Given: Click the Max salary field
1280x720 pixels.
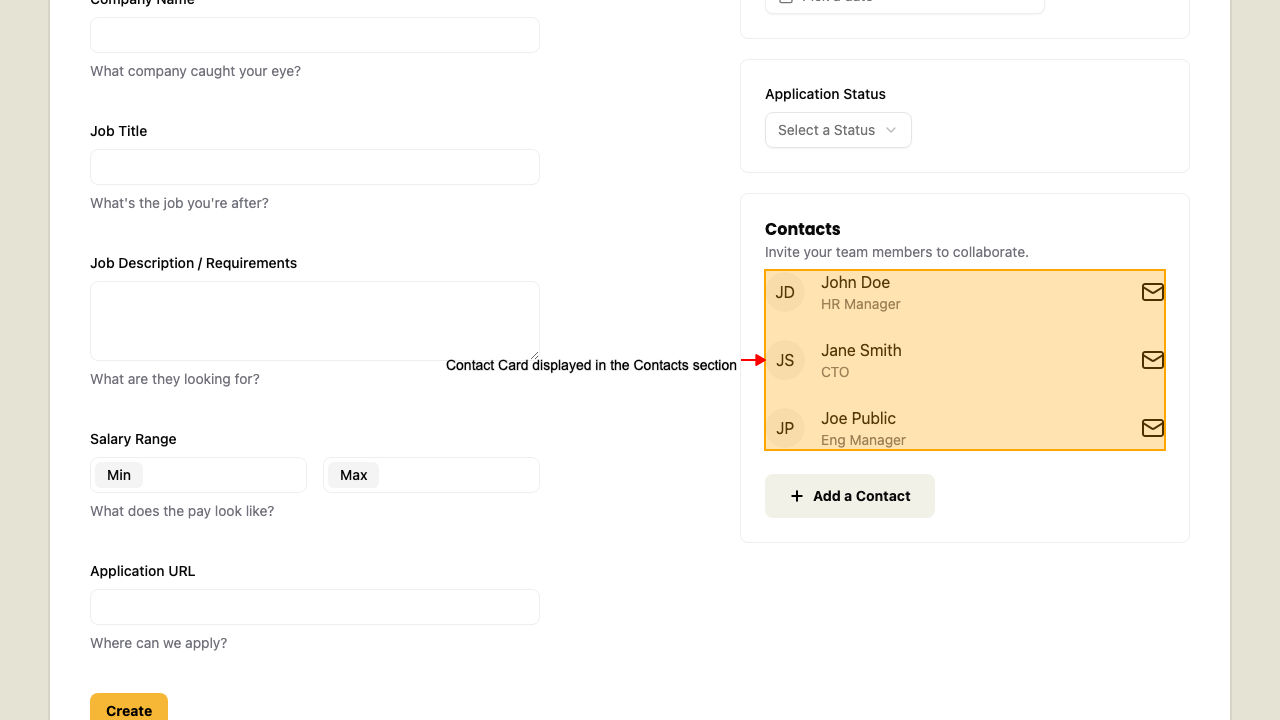Looking at the screenshot, I should click(x=430, y=474).
